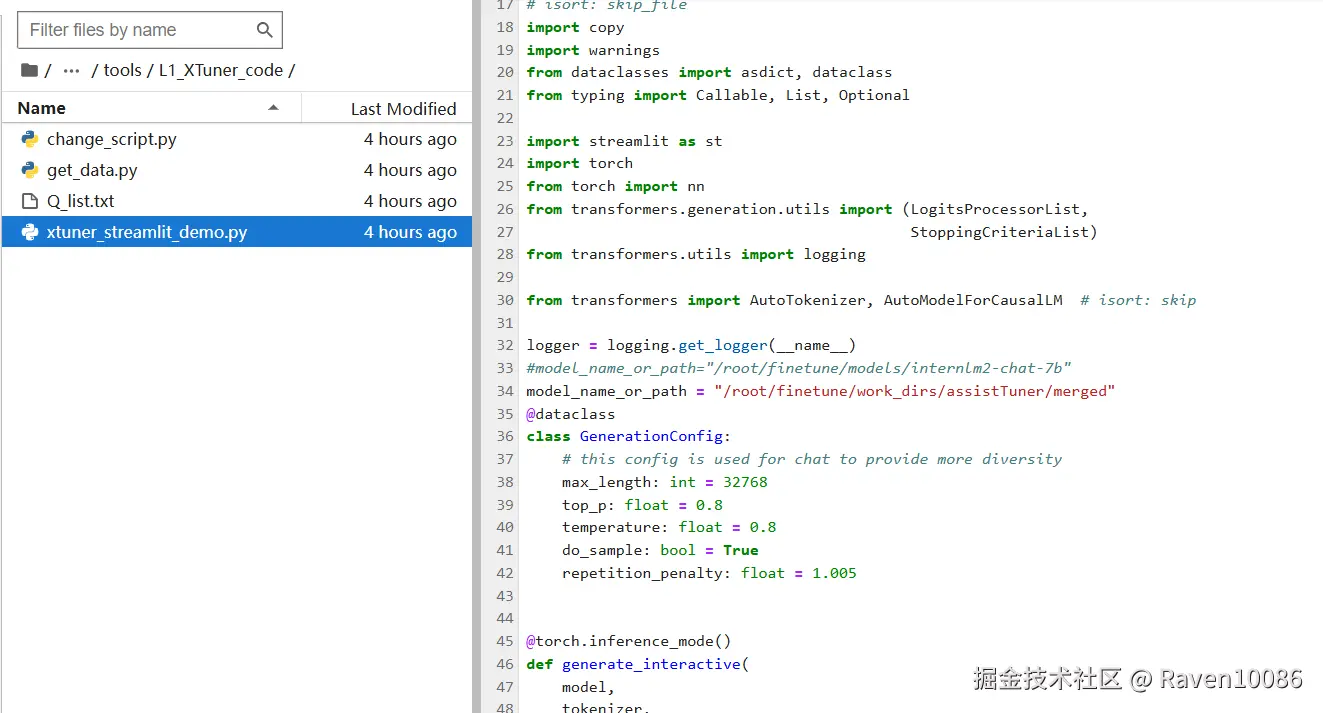Click the @dataclass decorator

(x=571, y=414)
